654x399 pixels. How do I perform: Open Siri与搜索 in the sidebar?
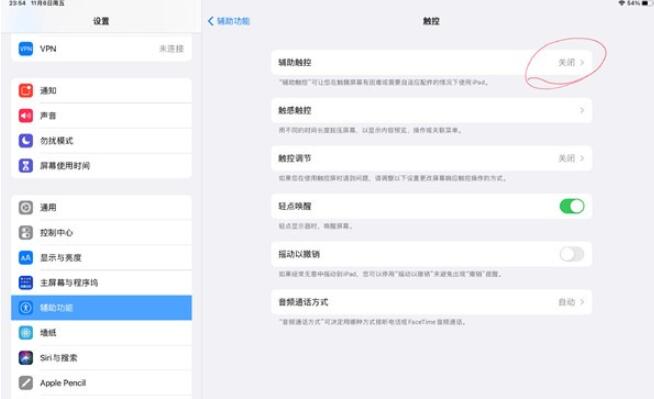click(x=101, y=358)
